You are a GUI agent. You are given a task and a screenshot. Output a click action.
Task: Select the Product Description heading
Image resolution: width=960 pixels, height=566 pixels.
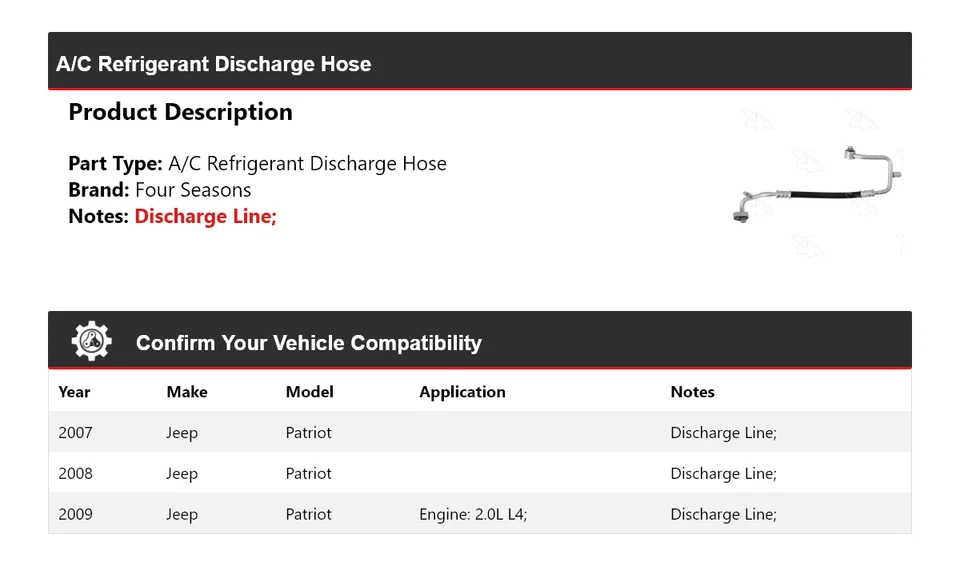(180, 112)
